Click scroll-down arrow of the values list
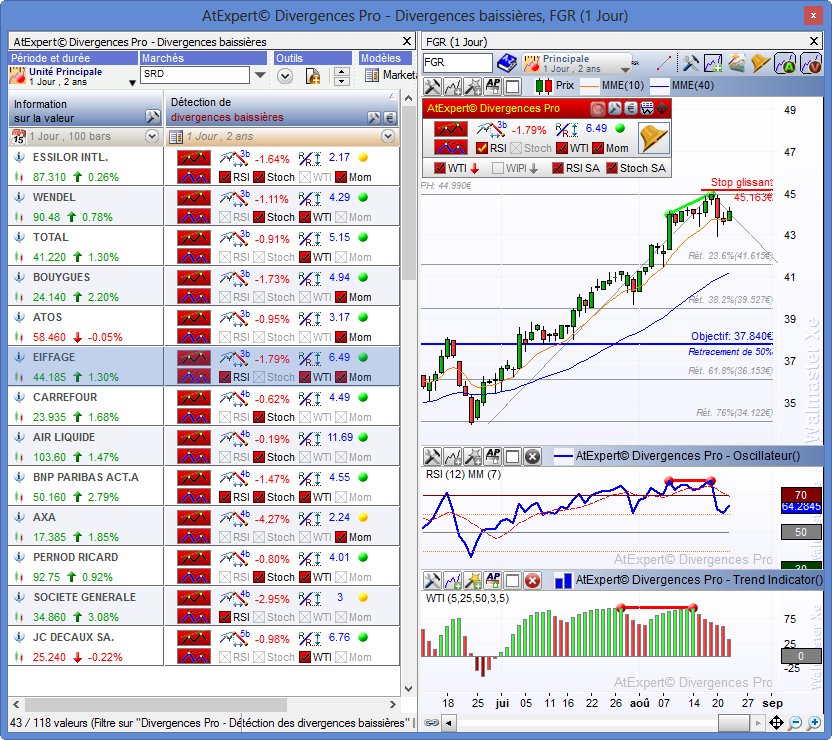This screenshot has height=740, width=832. [408, 689]
